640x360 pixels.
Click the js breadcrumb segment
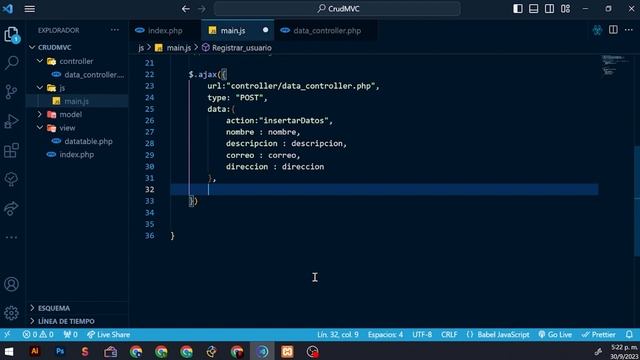coord(141,48)
